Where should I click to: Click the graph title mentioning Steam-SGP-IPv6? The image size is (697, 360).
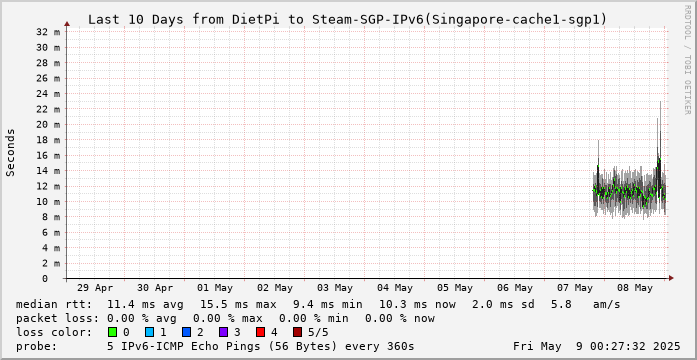coord(347,20)
